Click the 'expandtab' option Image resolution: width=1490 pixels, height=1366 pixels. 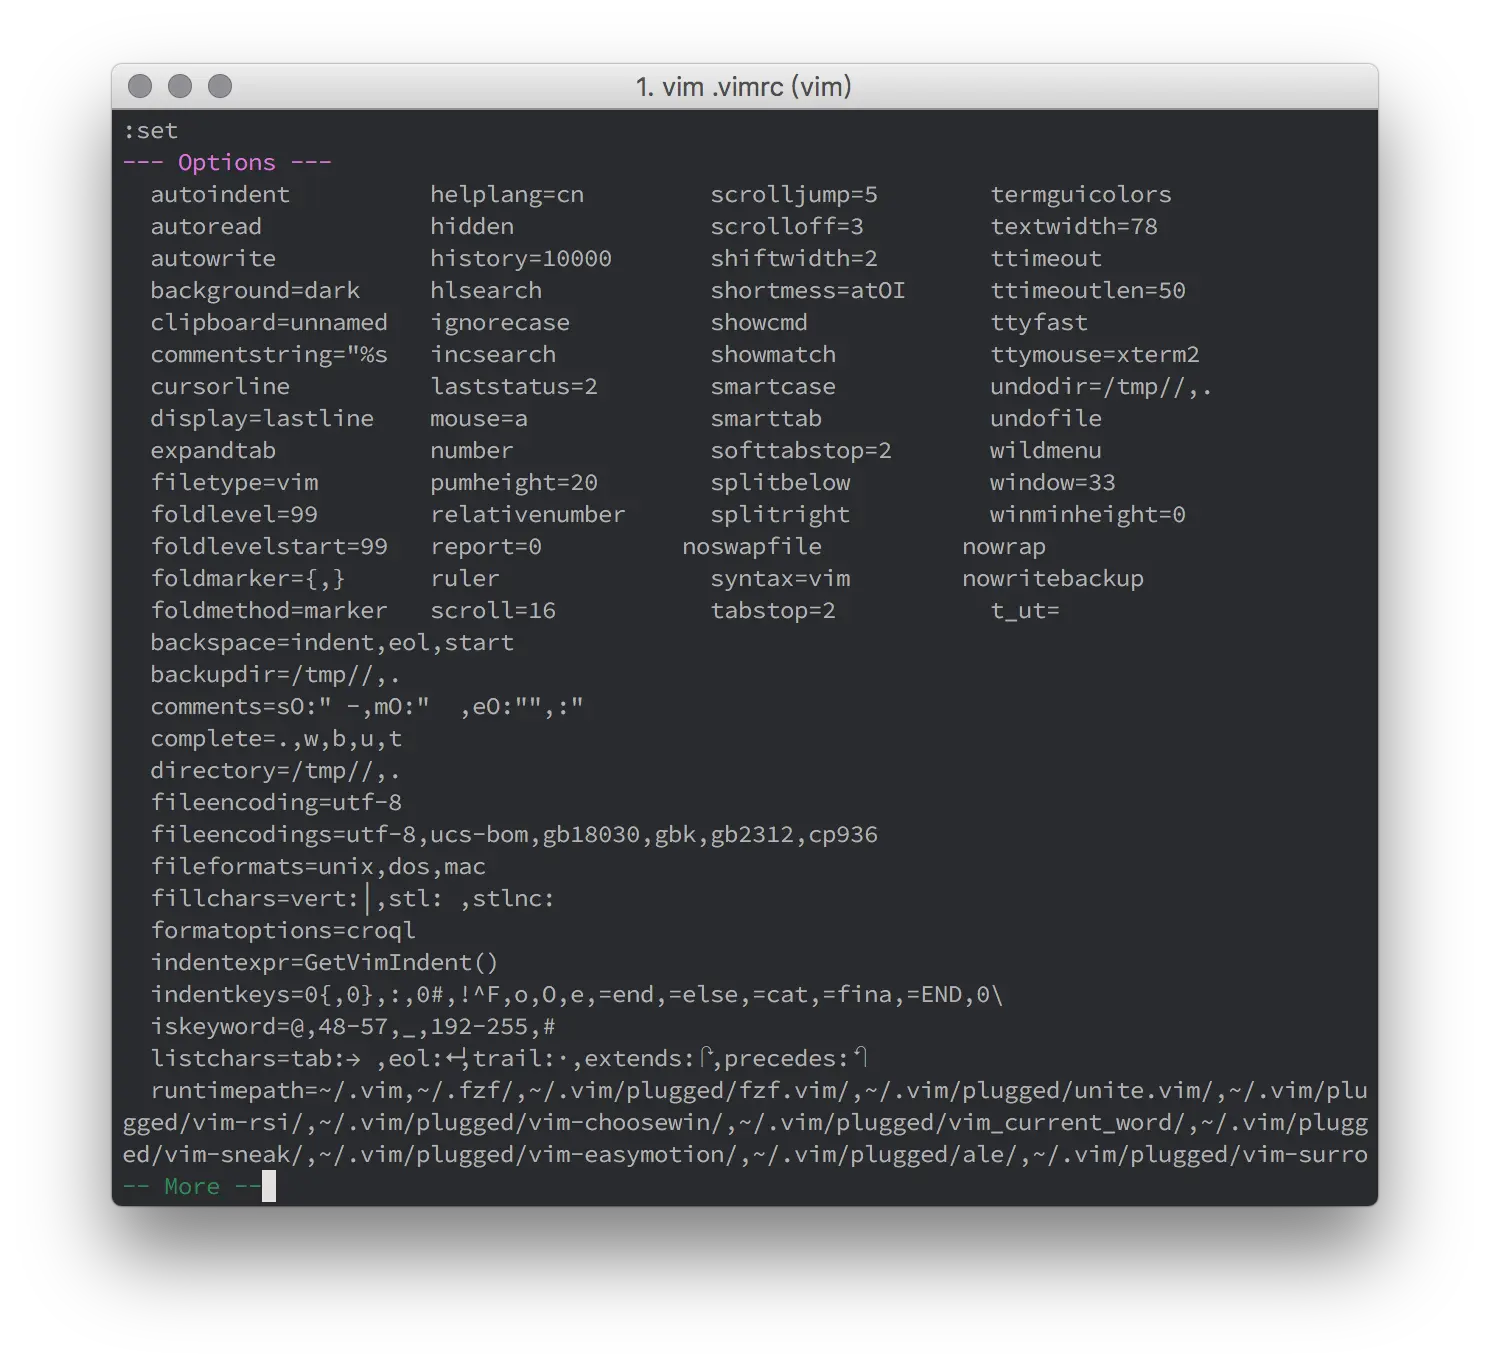(x=213, y=451)
